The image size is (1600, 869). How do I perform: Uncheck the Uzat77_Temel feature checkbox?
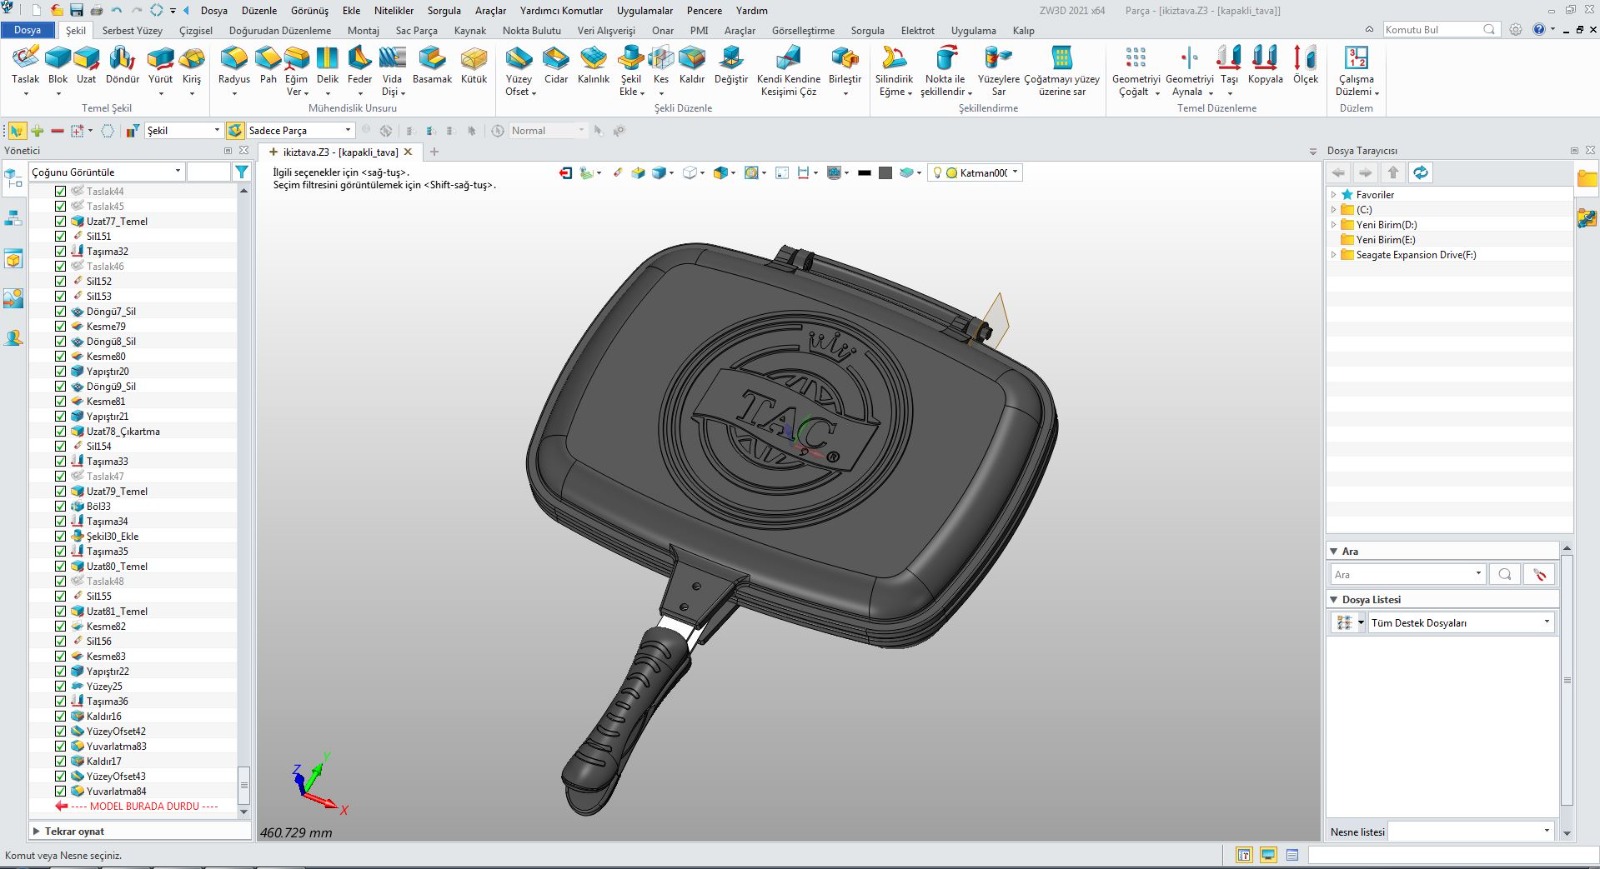[61, 221]
